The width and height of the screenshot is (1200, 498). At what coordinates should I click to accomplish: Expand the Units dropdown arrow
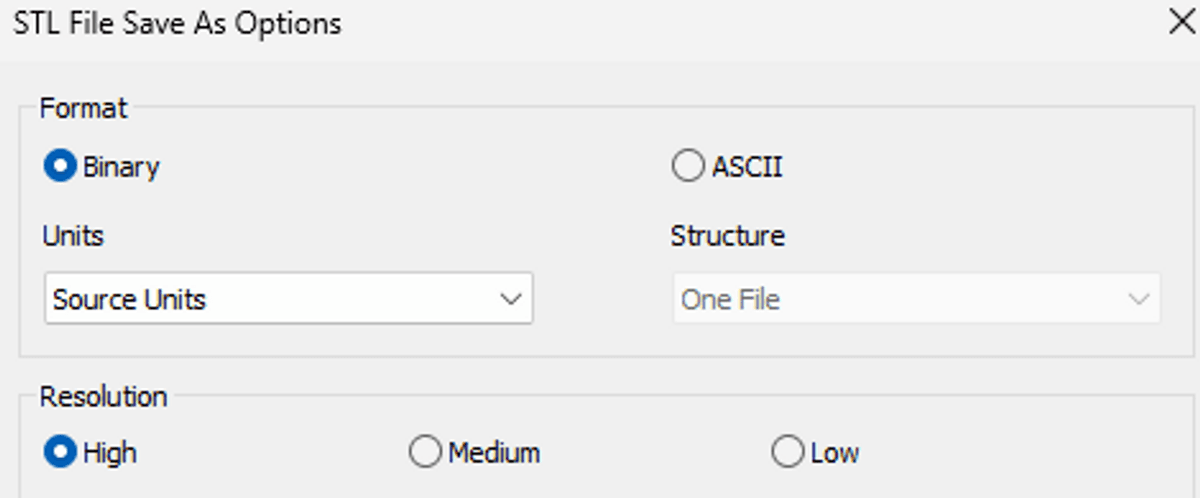point(510,299)
